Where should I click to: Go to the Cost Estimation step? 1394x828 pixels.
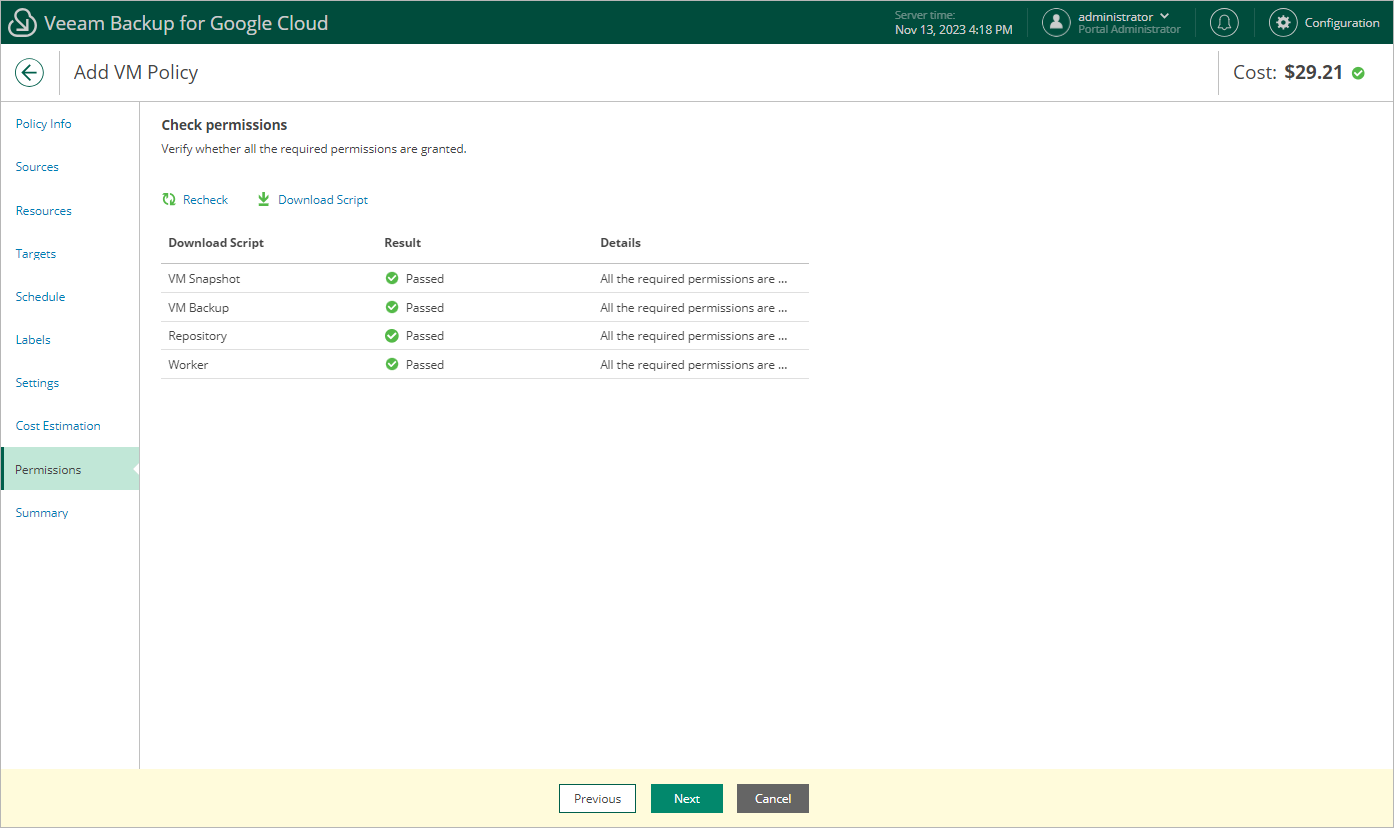[x=58, y=426]
